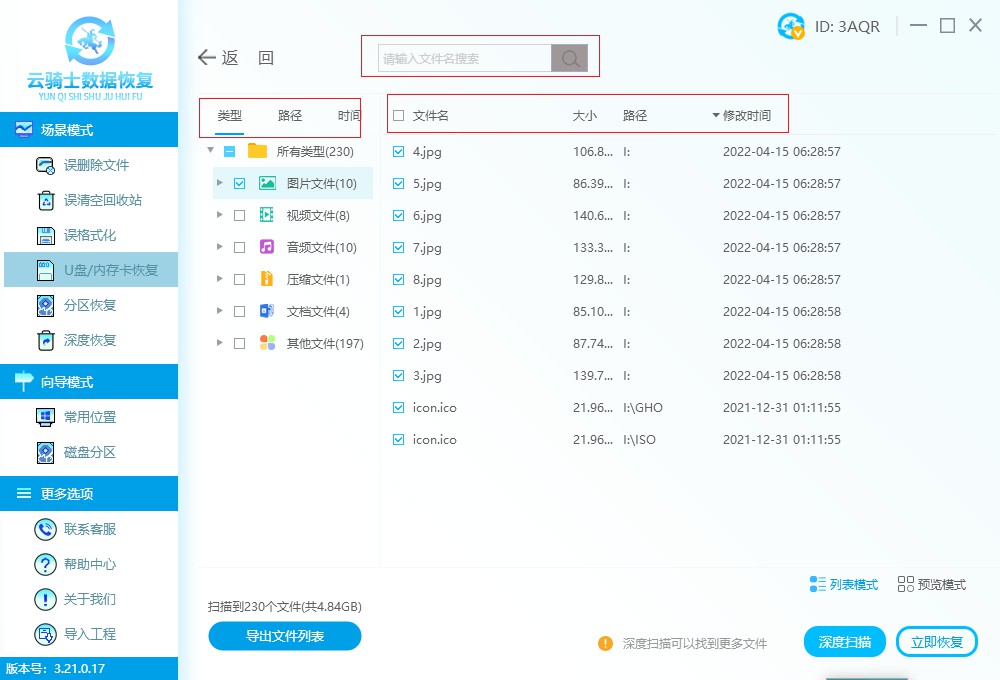Open 帮助中心 help center
Screen dimensions: 1000x680
pyautogui.click(x=90, y=564)
